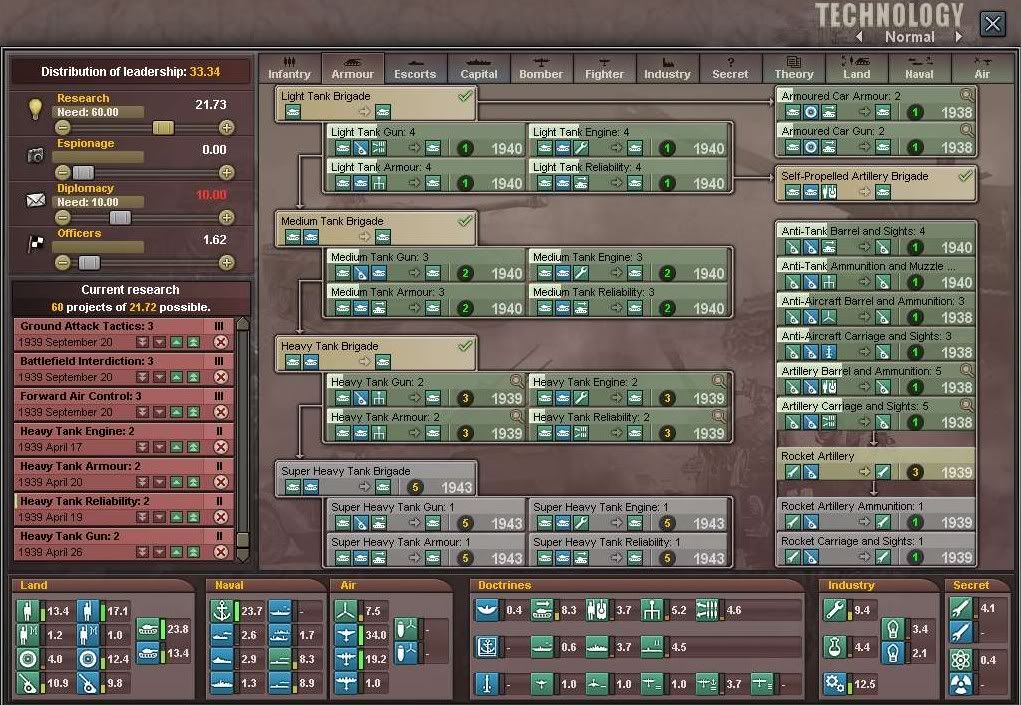This screenshot has height=705, width=1021.
Task: Research Medium Tank Engine: 3 technology
Action: [627, 266]
